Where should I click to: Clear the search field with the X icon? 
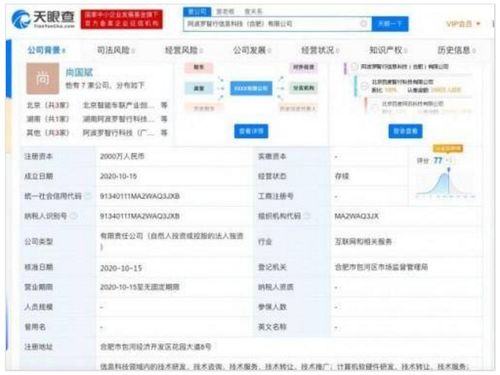point(364,24)
